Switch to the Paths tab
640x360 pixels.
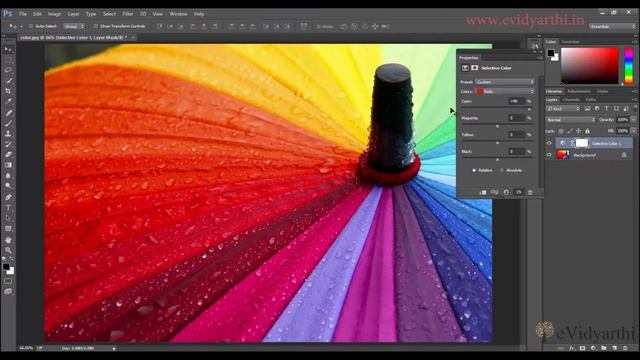pos(591,100)
